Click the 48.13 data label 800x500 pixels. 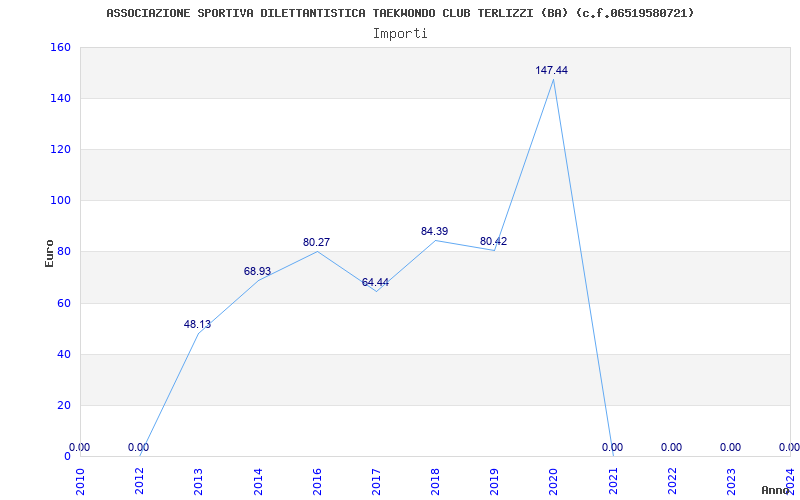tap(197, 324)
